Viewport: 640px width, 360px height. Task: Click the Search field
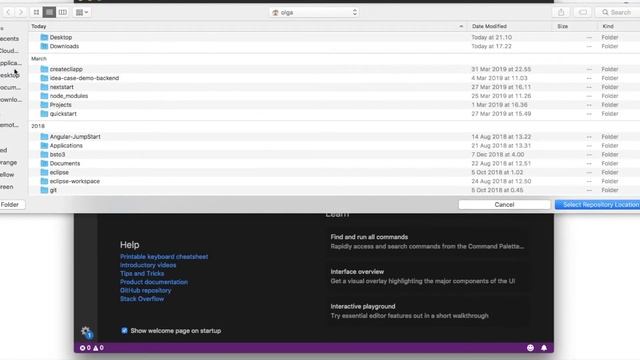618,12
